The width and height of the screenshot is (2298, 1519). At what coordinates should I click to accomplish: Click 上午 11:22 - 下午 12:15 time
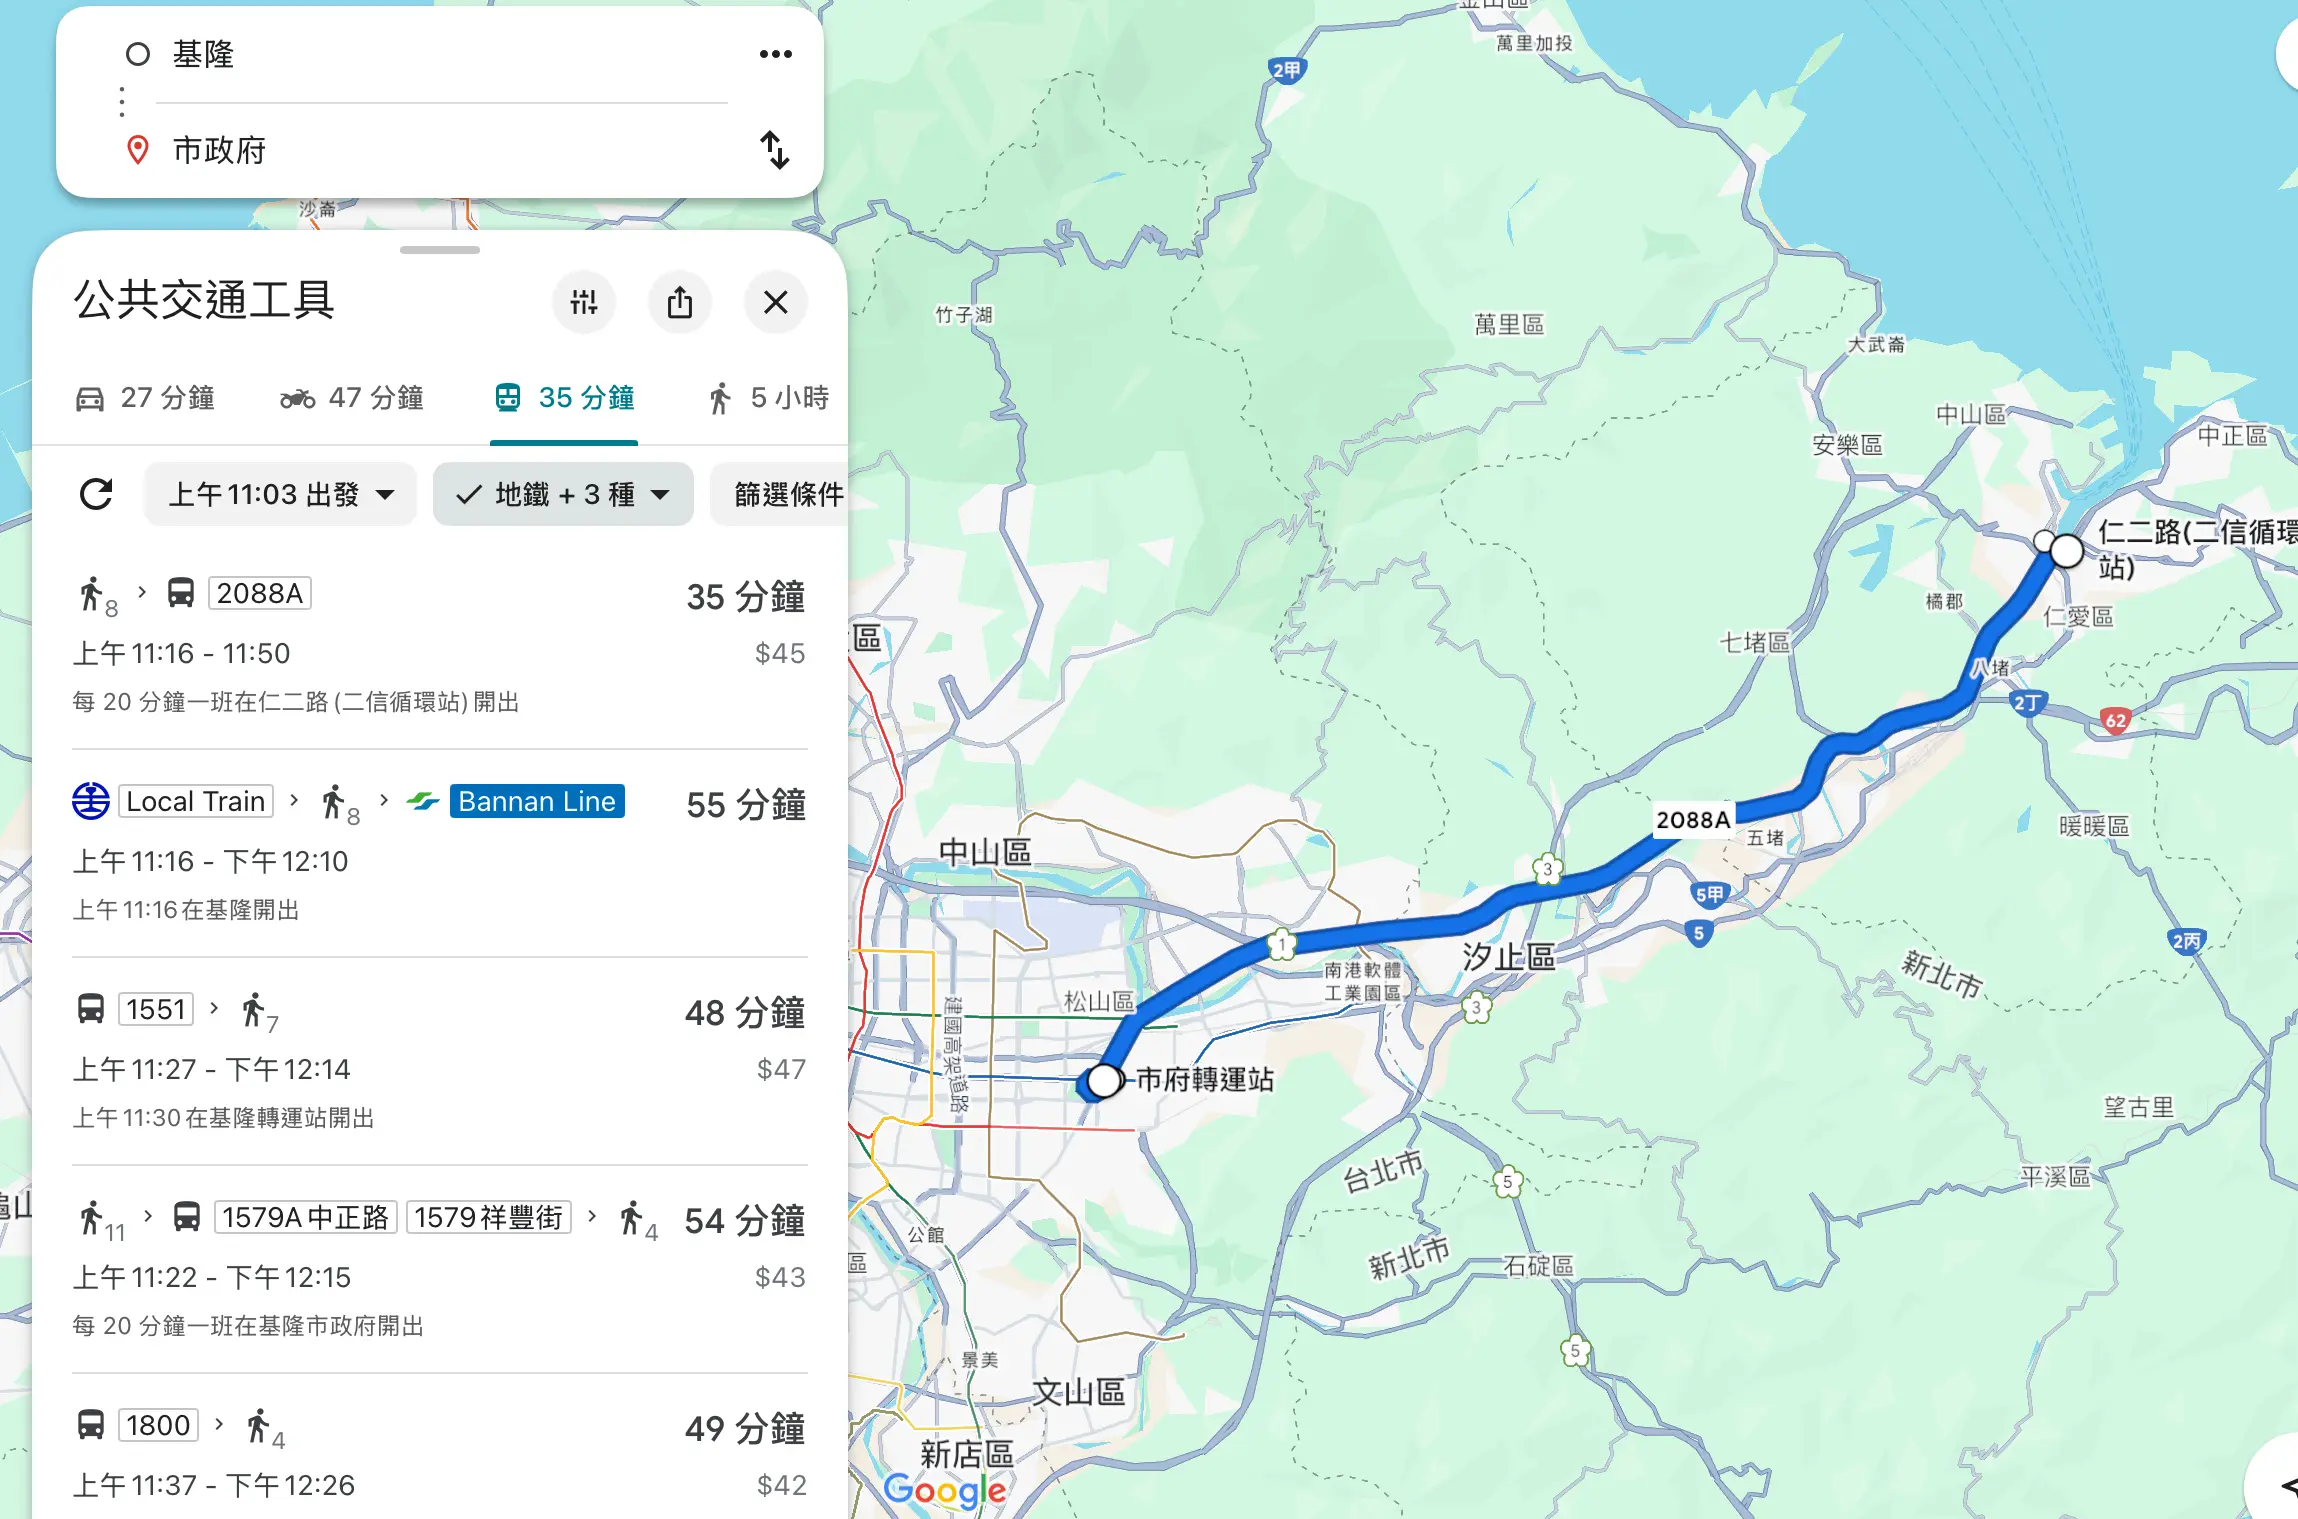pos(211,1277)
